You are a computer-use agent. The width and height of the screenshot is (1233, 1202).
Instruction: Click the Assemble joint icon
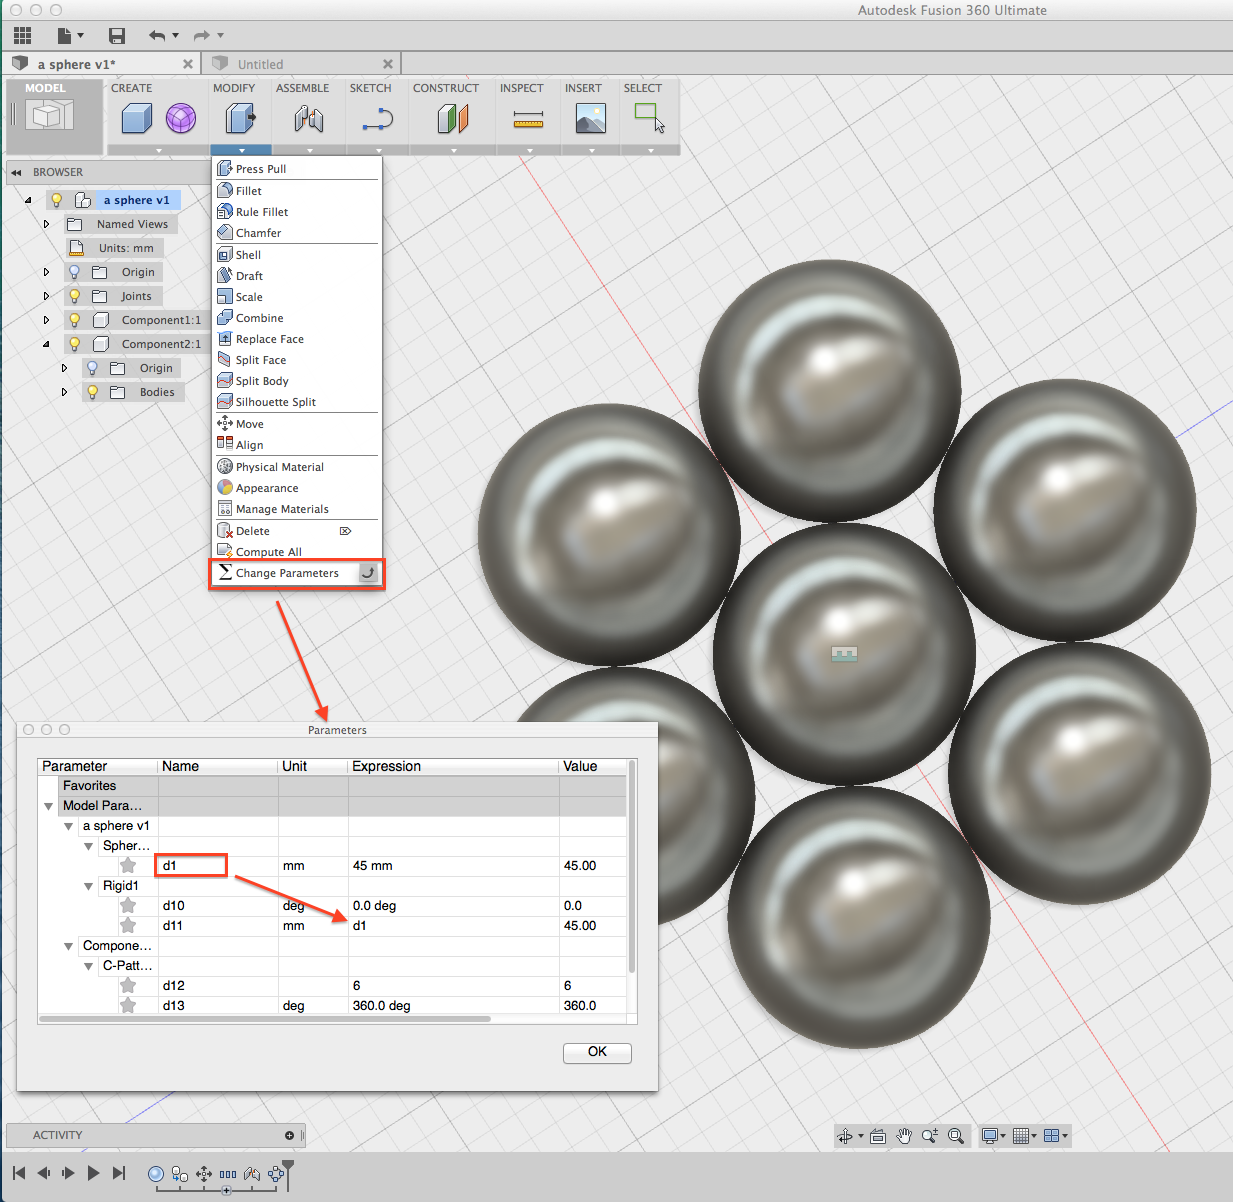click(308, 119)
